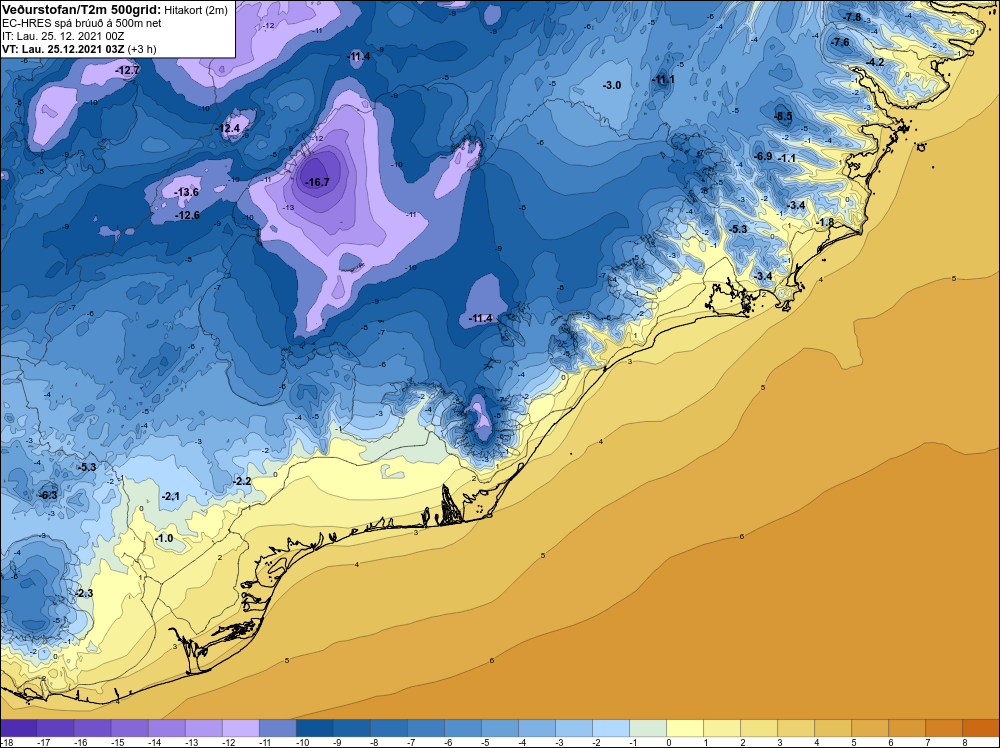Click the -9 legend scale number
This screenshot has height=748, width=1000.
[x=338, y=742]
